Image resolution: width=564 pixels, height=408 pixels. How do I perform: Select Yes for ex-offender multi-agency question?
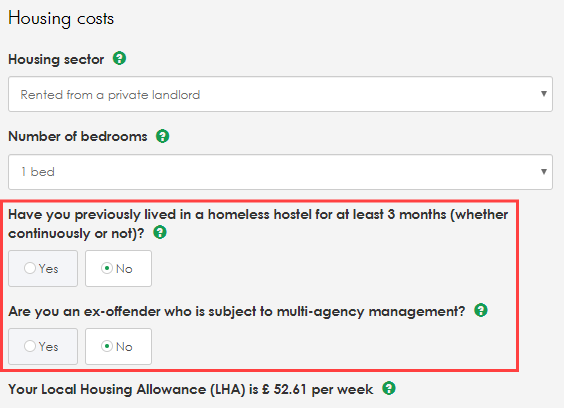point(43,346)
